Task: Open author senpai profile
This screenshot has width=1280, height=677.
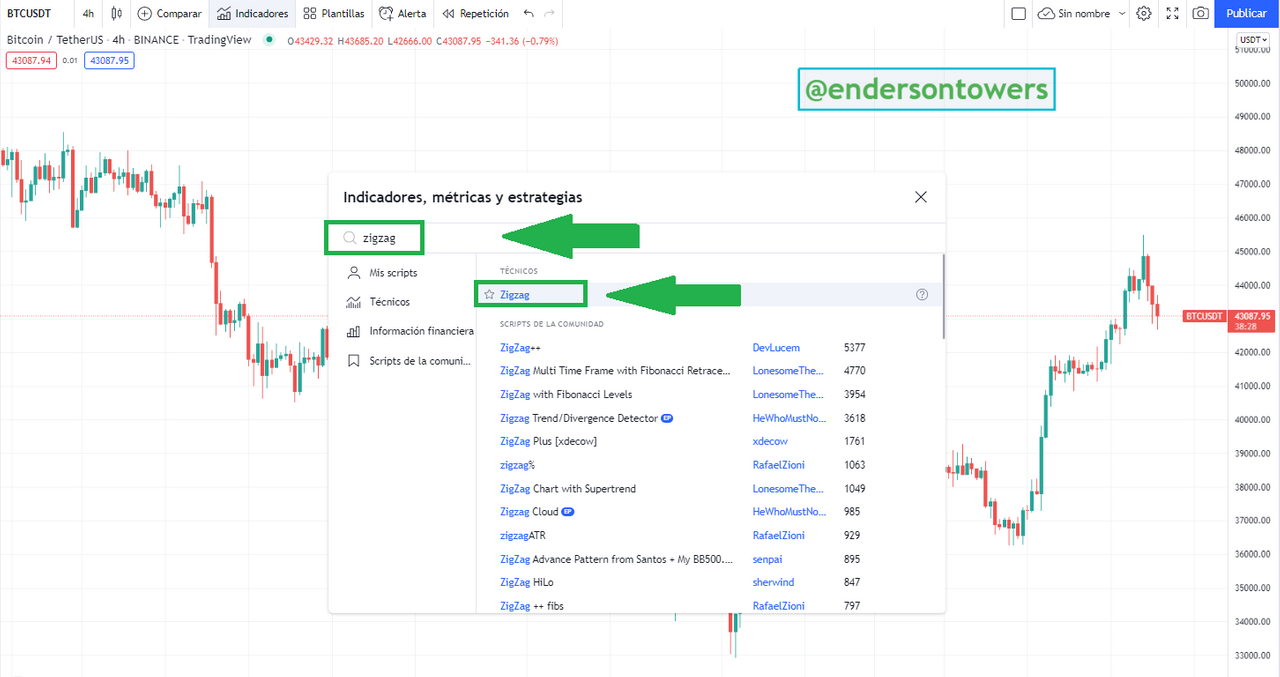Action: 769,559
